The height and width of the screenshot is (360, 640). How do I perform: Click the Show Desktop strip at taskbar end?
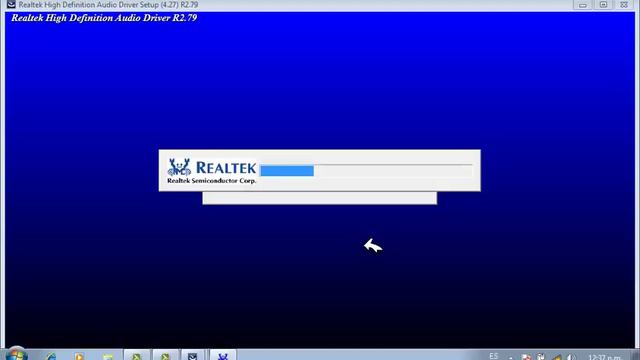click(636, 355)
